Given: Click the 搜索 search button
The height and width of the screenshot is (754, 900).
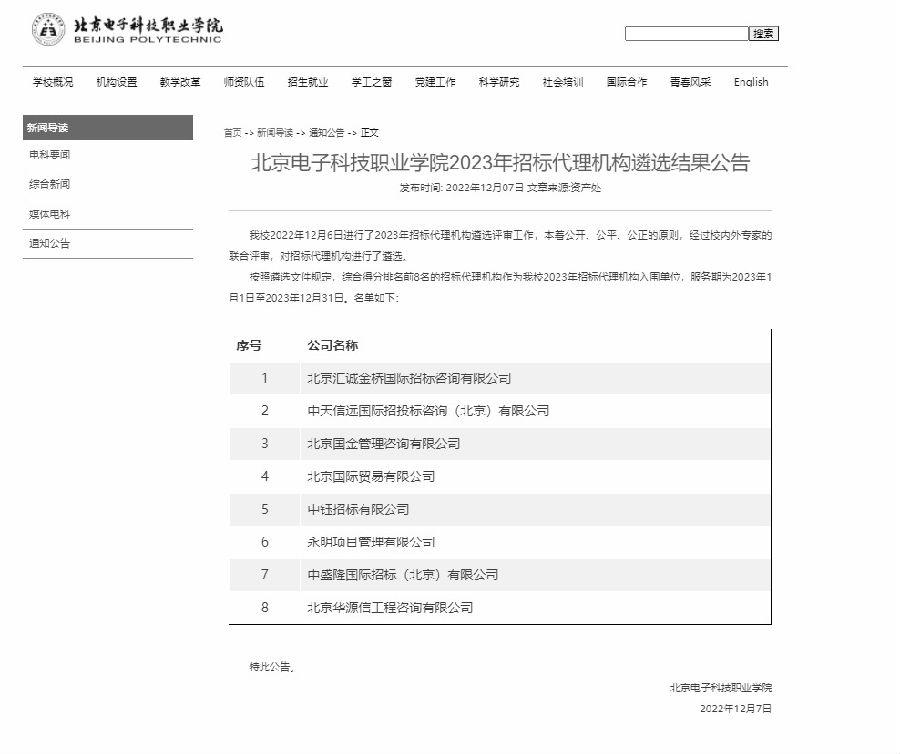Looking at the screenshot, I should pos(763,33).
